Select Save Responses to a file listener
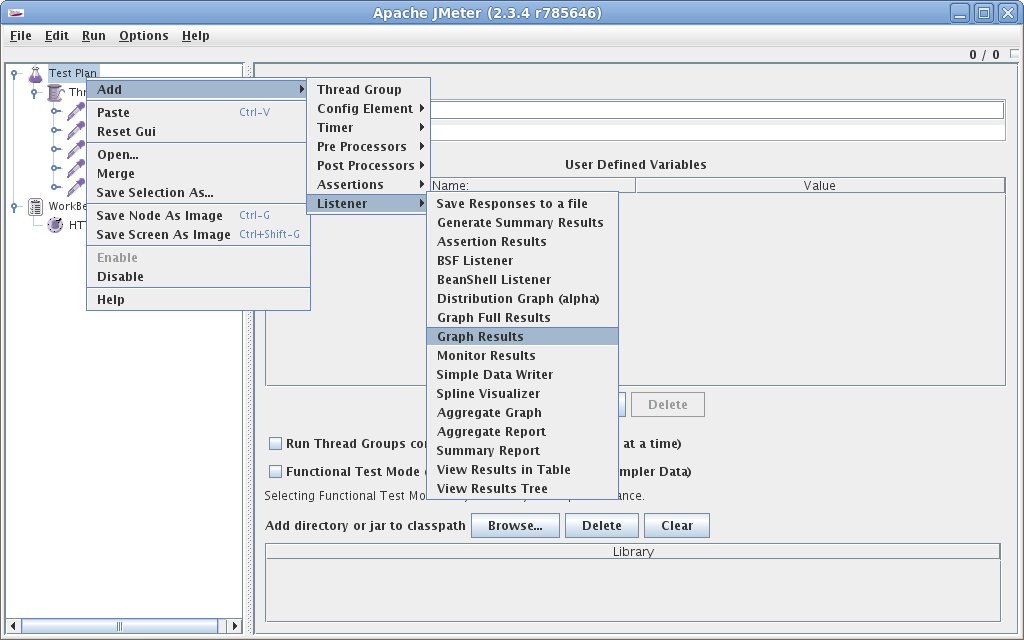Screen dimensions: 1024x640 coord(522,204)
